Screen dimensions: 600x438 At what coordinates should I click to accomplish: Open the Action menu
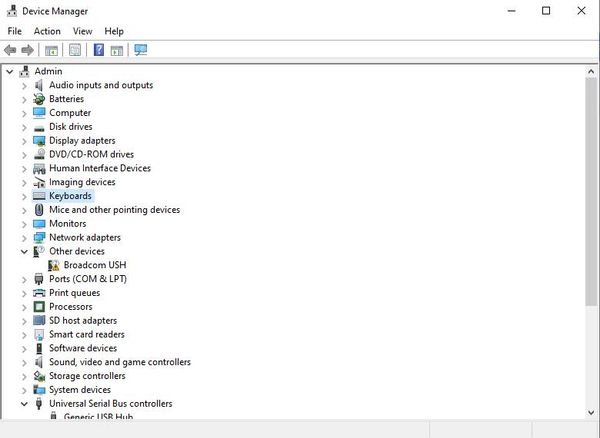[x=47, y=31]
